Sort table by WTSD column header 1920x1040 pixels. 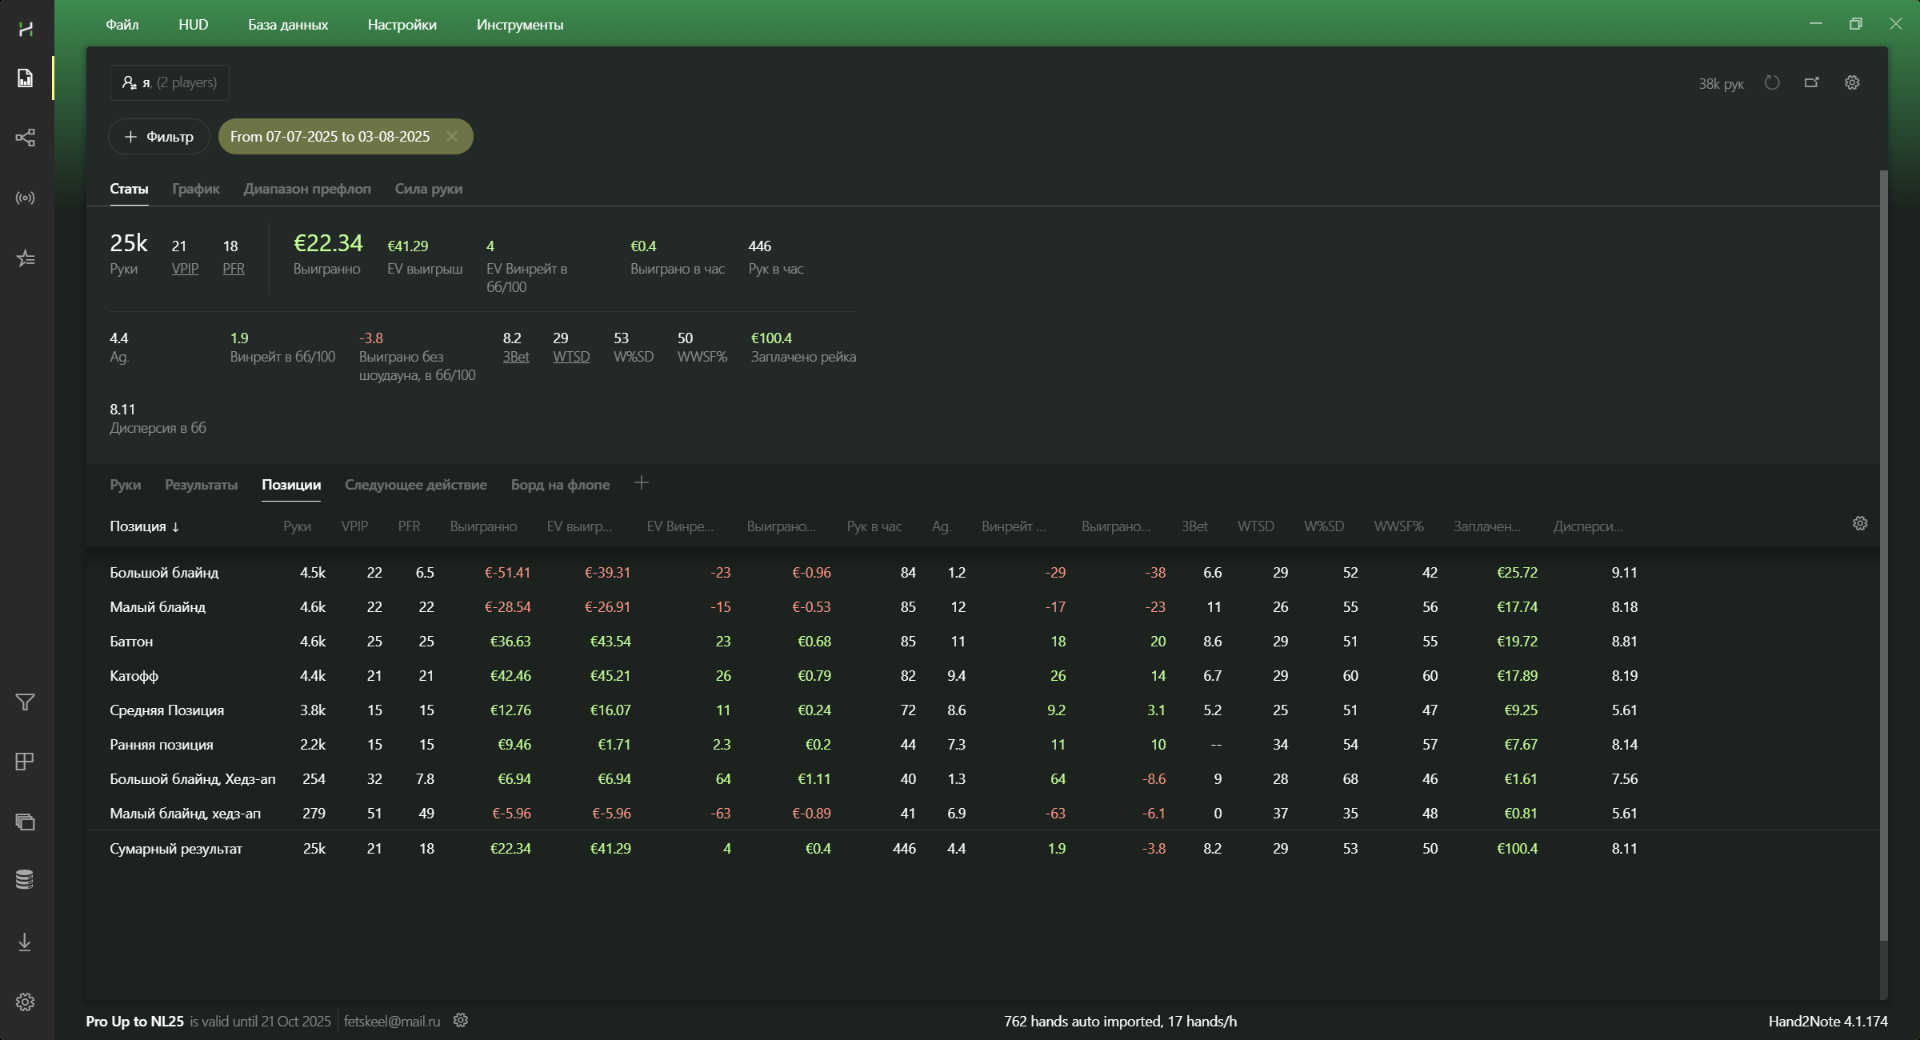point(1256,526)
